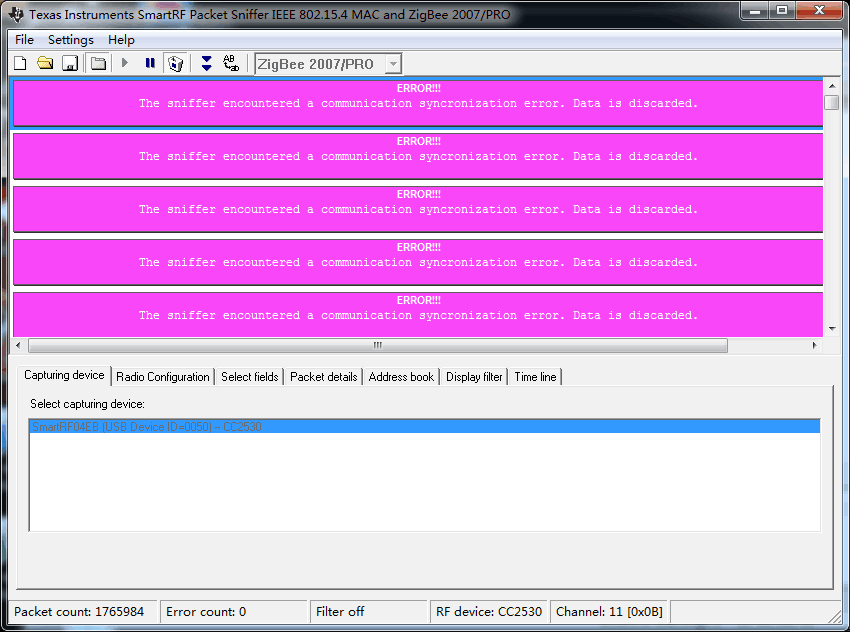Click the up arrow of vertical scrollbar

tap(832, 86)
